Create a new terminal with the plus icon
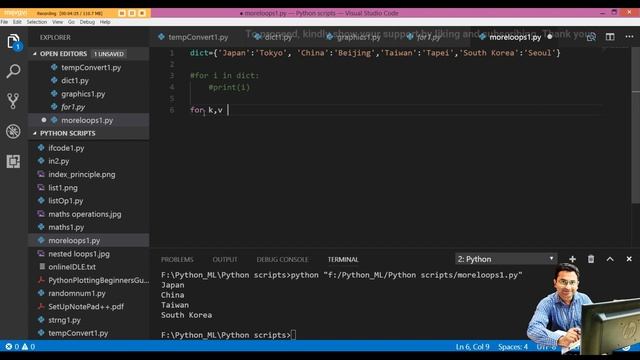Viewport: 640px width, 360px height. [572, 259]
